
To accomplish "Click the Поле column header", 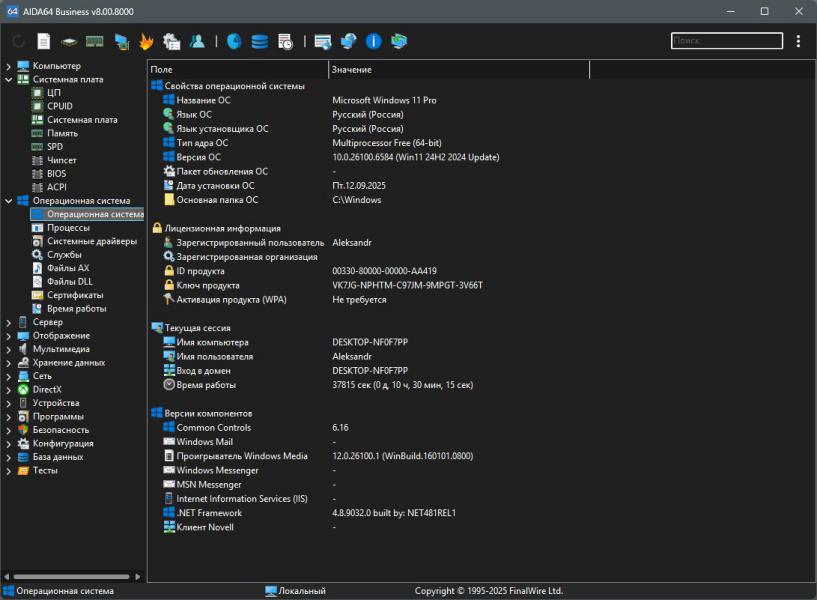I will tap(238, 69).
